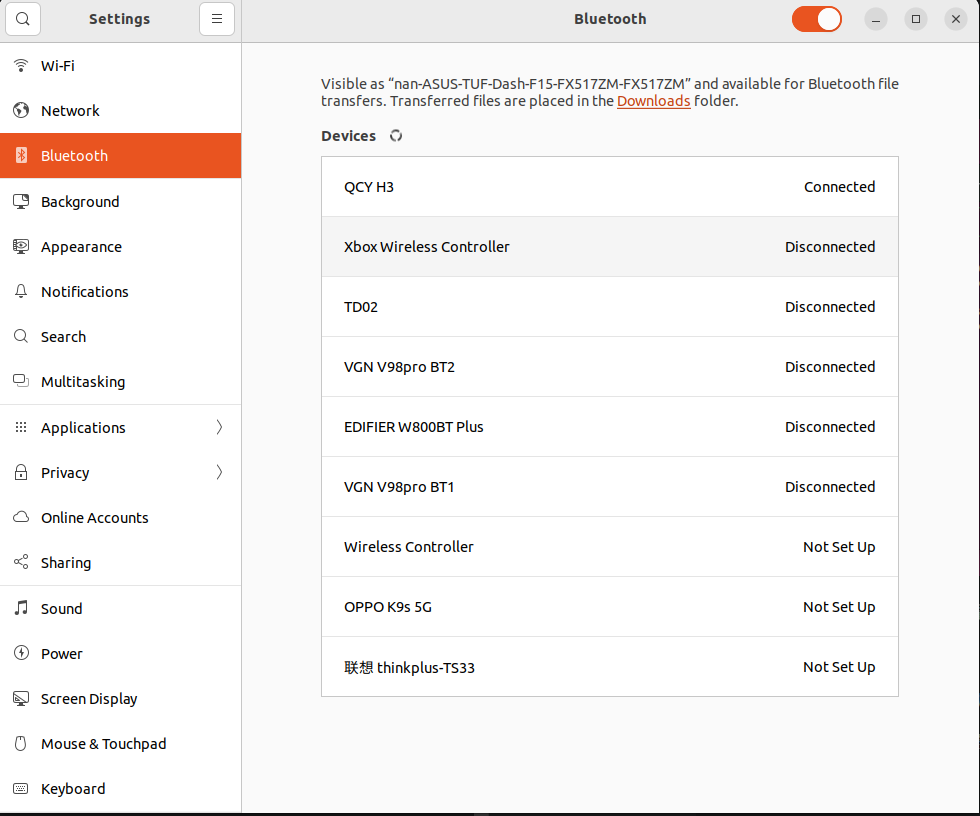The image size is (980, 816).
Task: Select Xbox Wireless Controller device
Action: [610, 247]
